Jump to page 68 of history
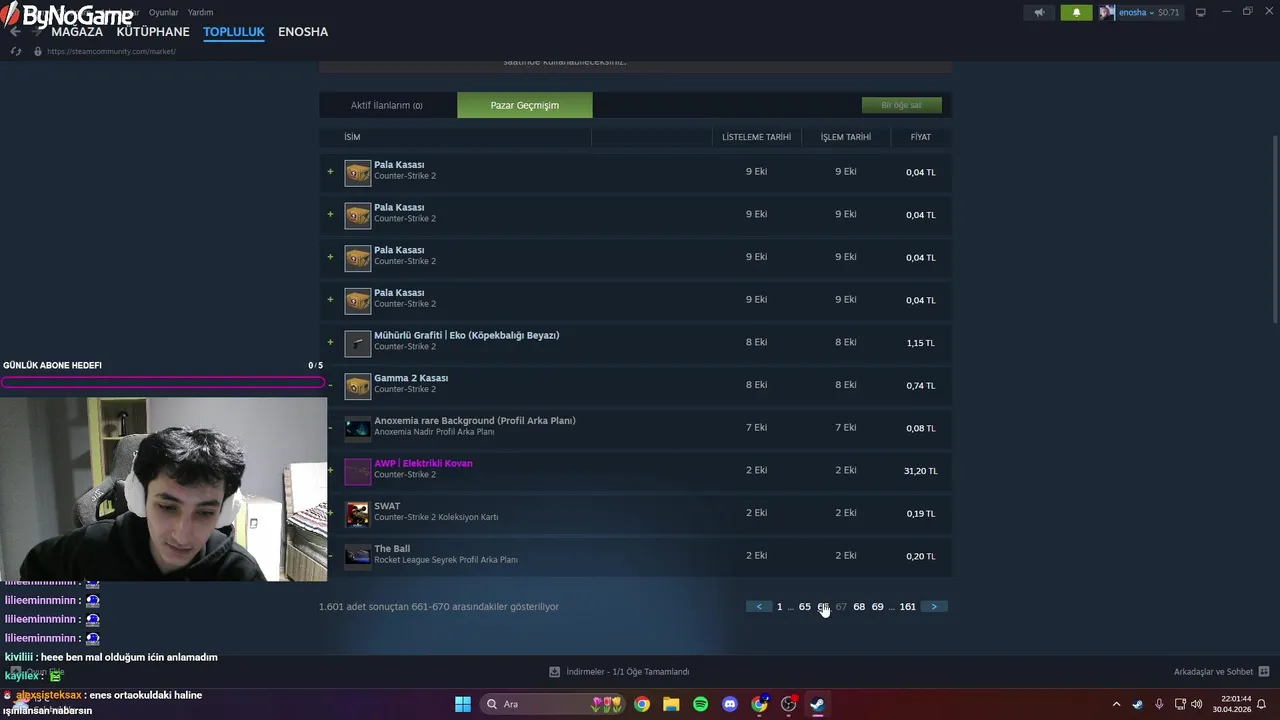 (x=859, y=607)
